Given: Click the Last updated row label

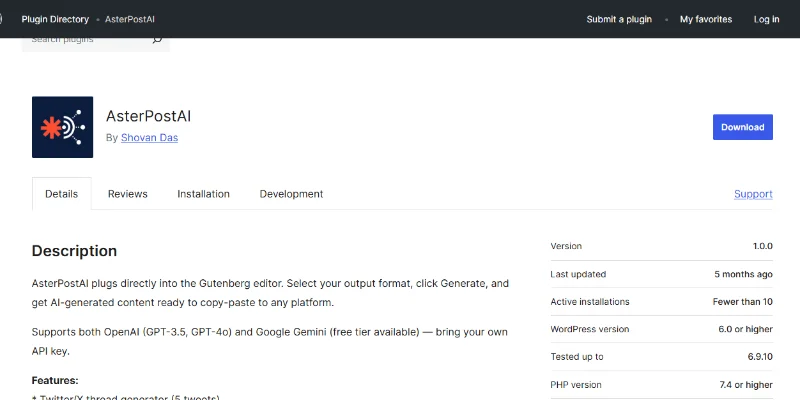Looking at the screenshot, I should [x=578, y=274].
